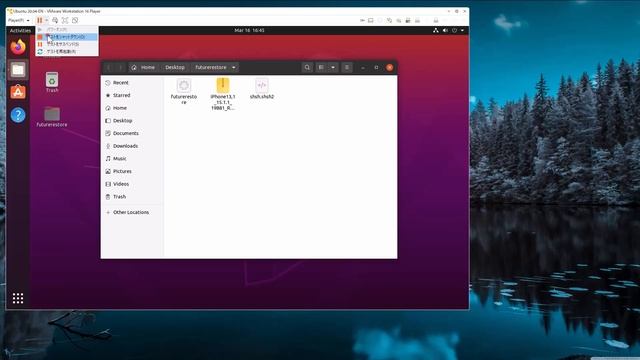Select Videos in the Files sidebar
The width and height of the screenshot is (640, 360).
(x=132, y=184)
